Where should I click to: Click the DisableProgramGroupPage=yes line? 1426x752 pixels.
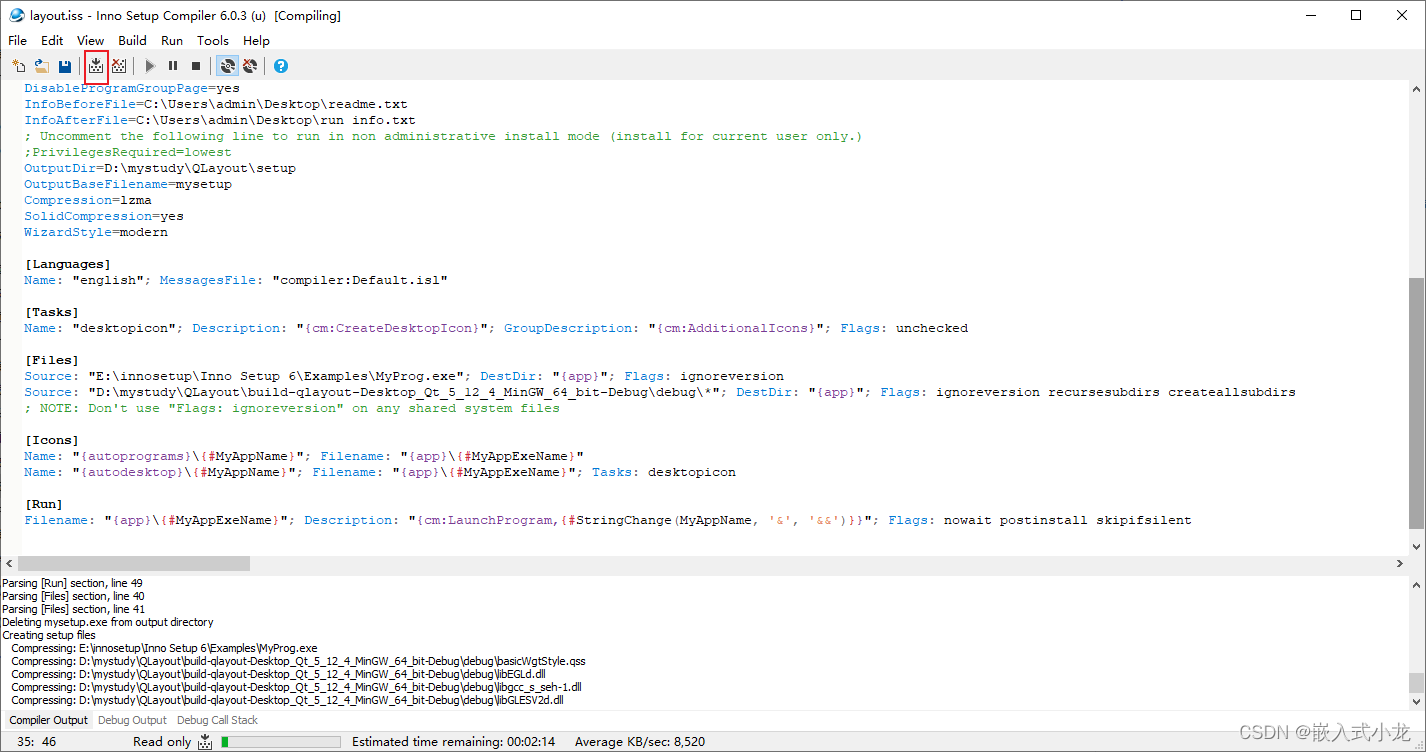click(132, 88)
